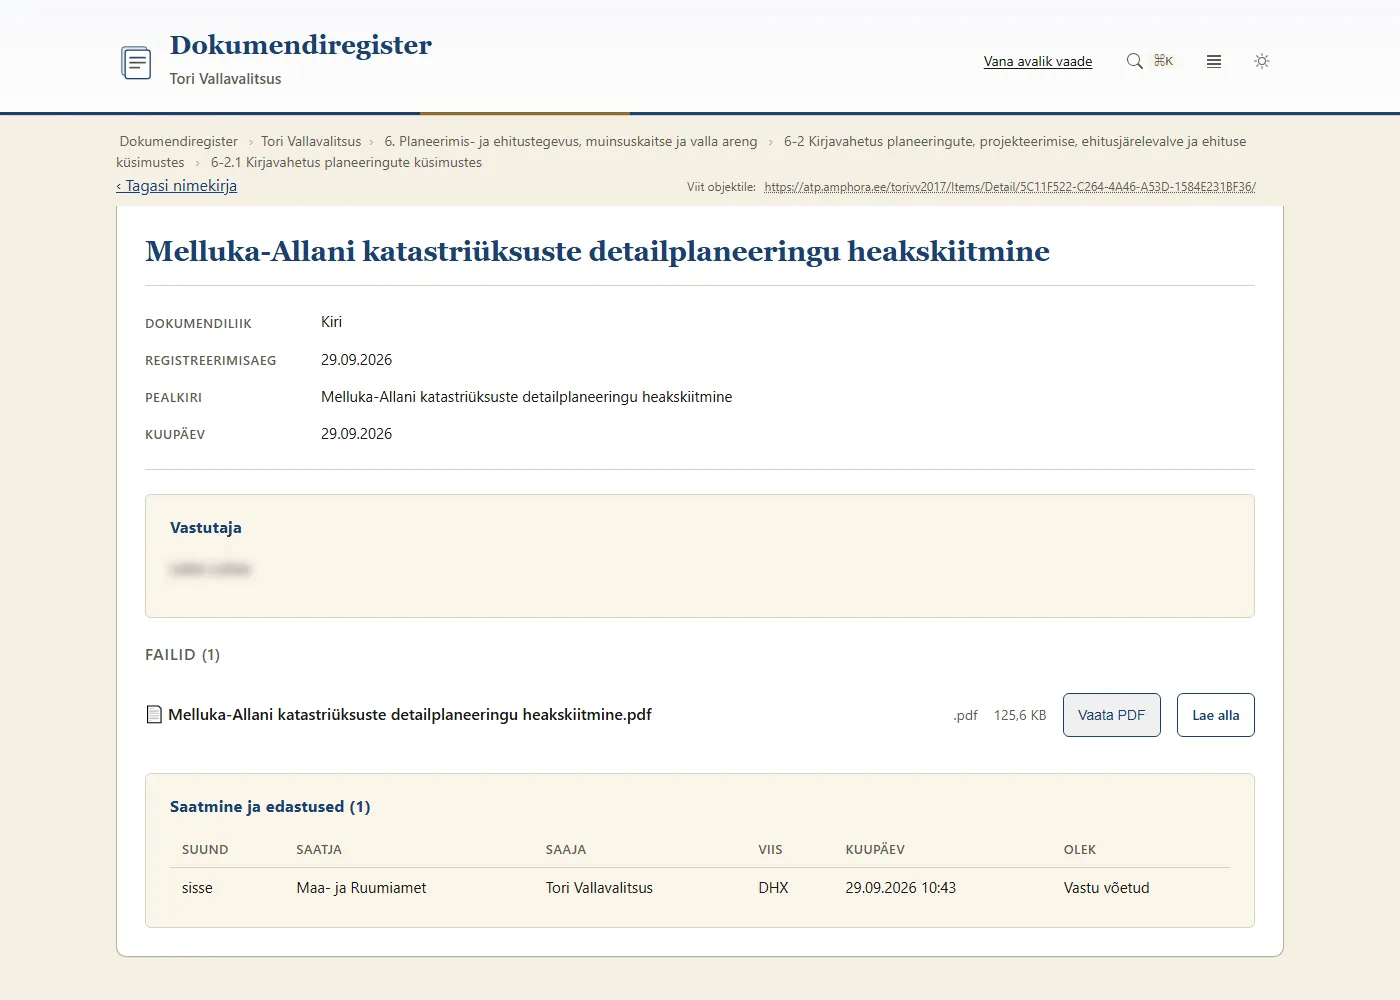Click the Vaata PDF button
This screenshot has width=1400, height=1000.
pos(1112,715)
